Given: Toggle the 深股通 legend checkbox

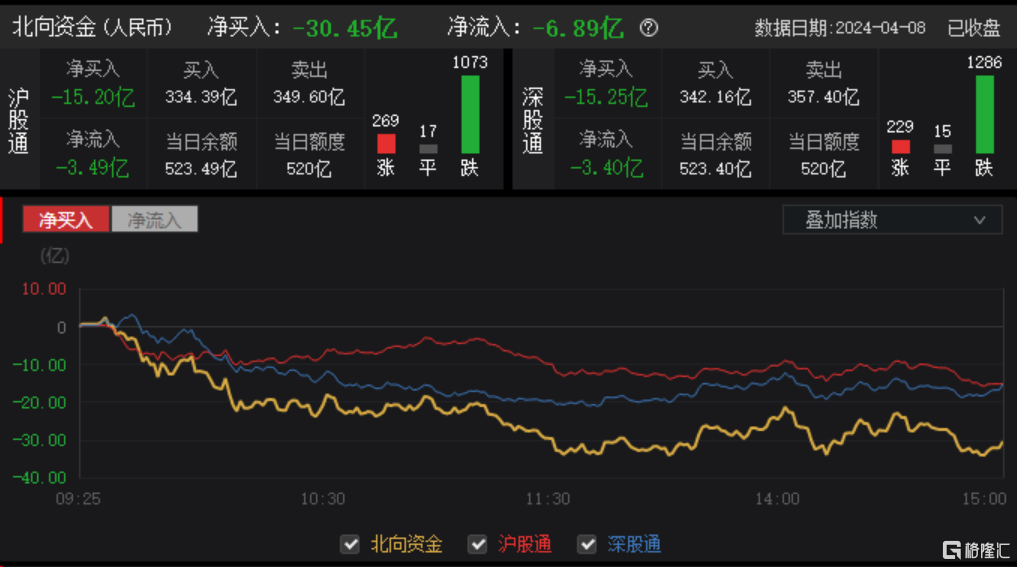Looking at the screenshot, I should click(587, 544).
